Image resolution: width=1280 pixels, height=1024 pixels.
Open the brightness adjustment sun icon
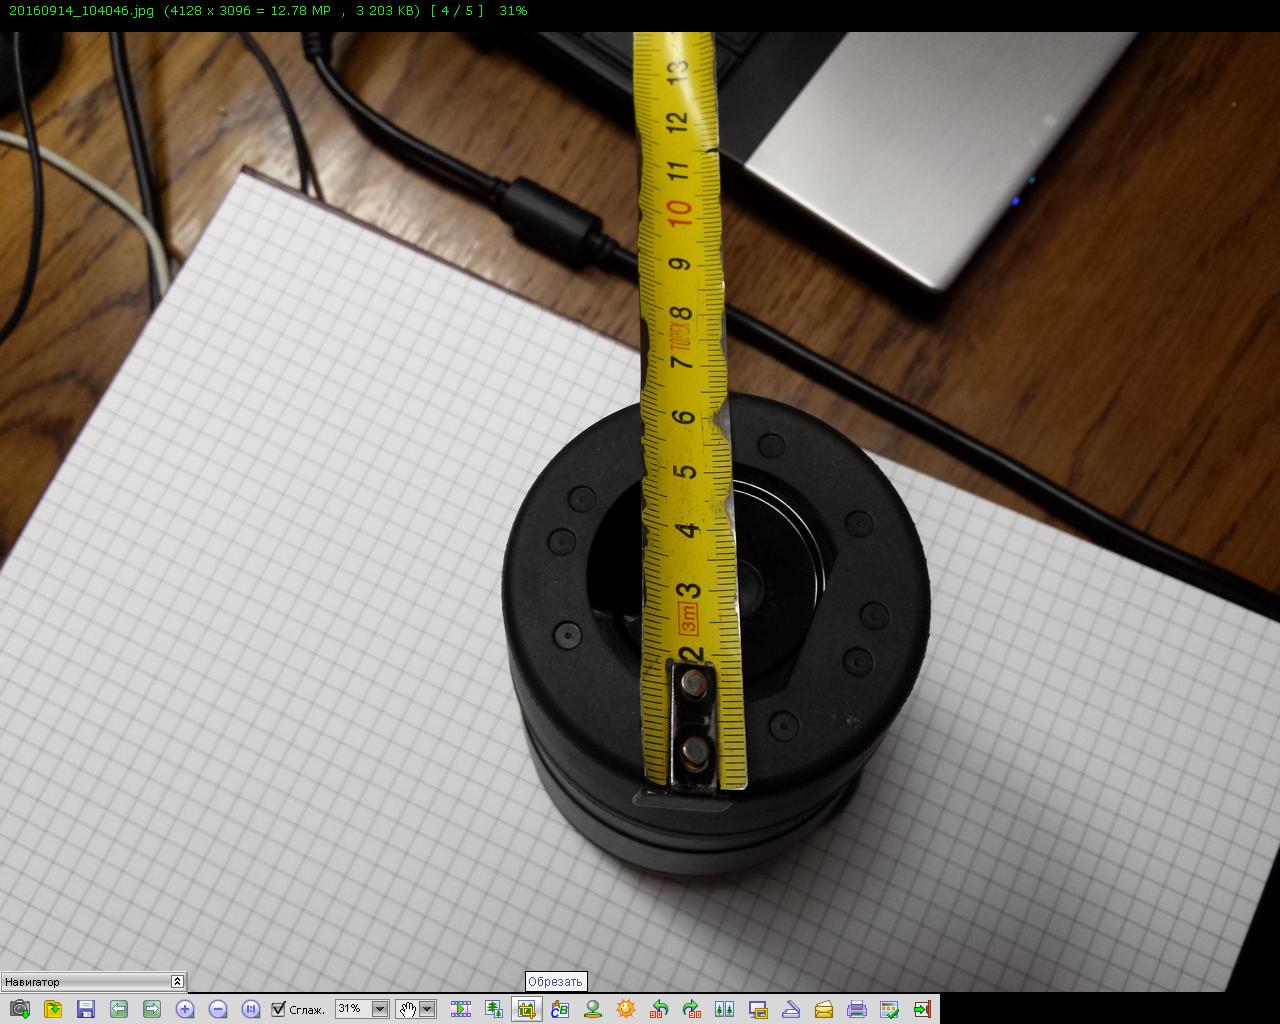(x=626, y=1009)
